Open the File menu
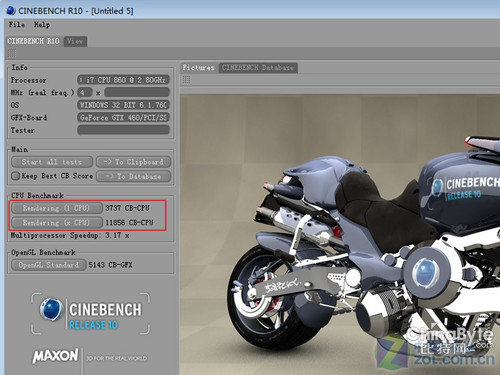Screen dimensions: 500x375 pos(17,25)
